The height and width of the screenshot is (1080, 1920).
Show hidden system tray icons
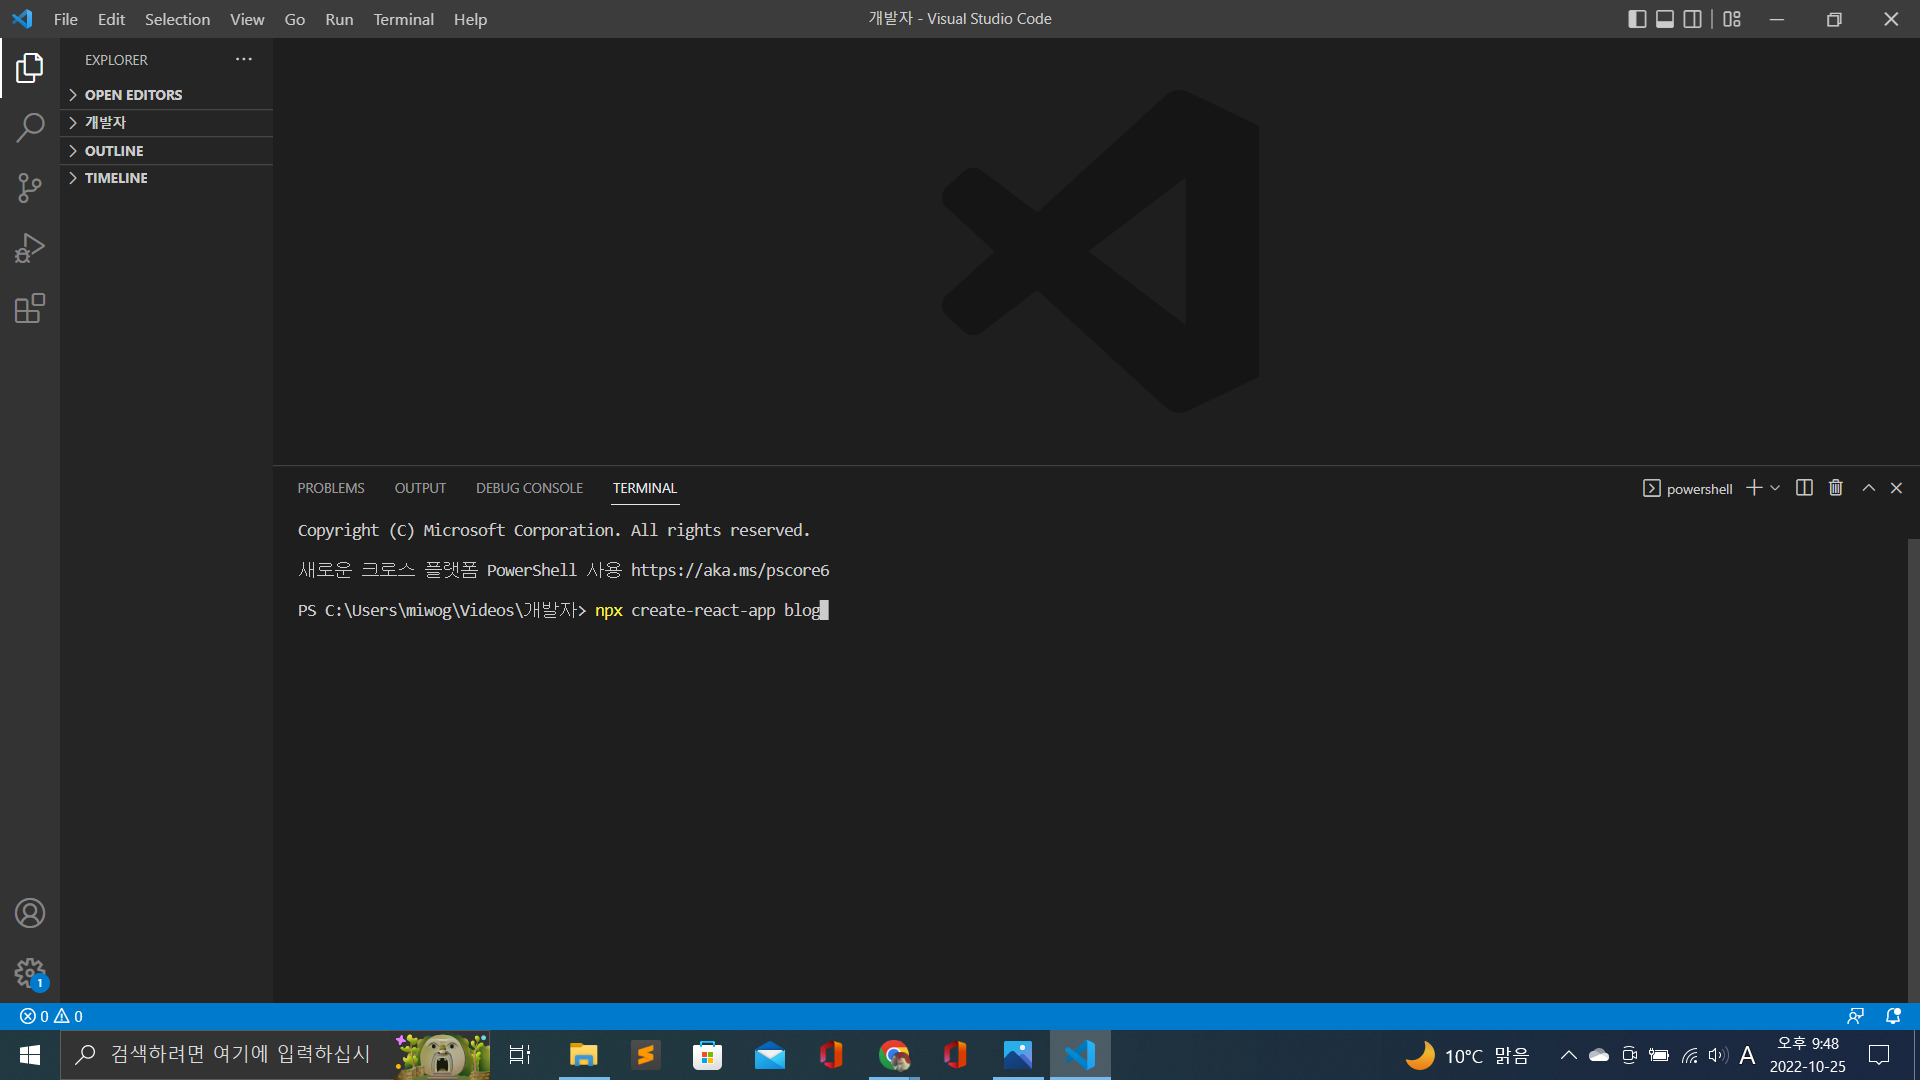pos(1569,1055)
